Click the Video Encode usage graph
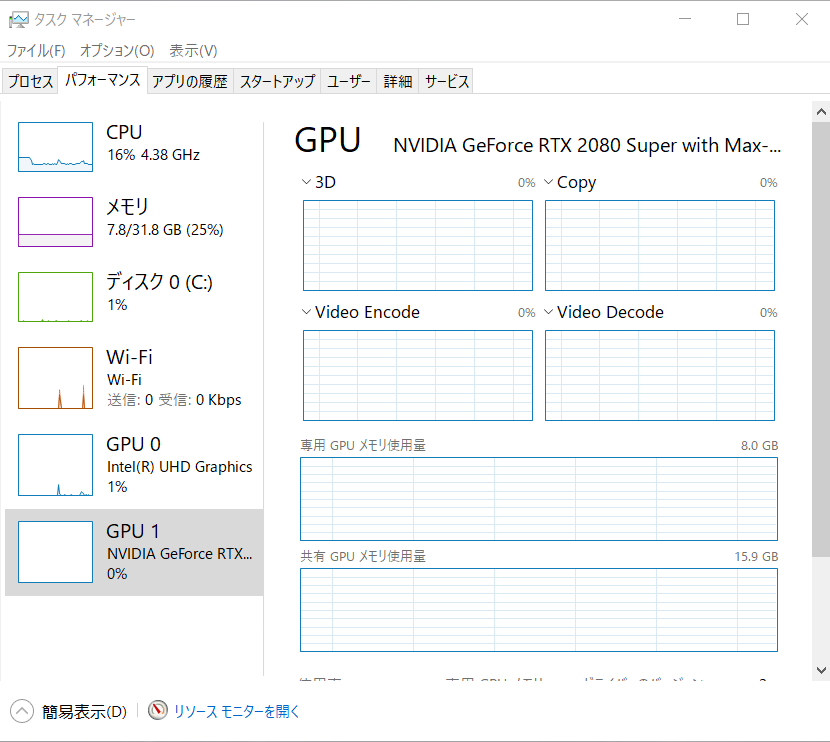The height and width of the screenshot is (742, 830). coord(418,376)
